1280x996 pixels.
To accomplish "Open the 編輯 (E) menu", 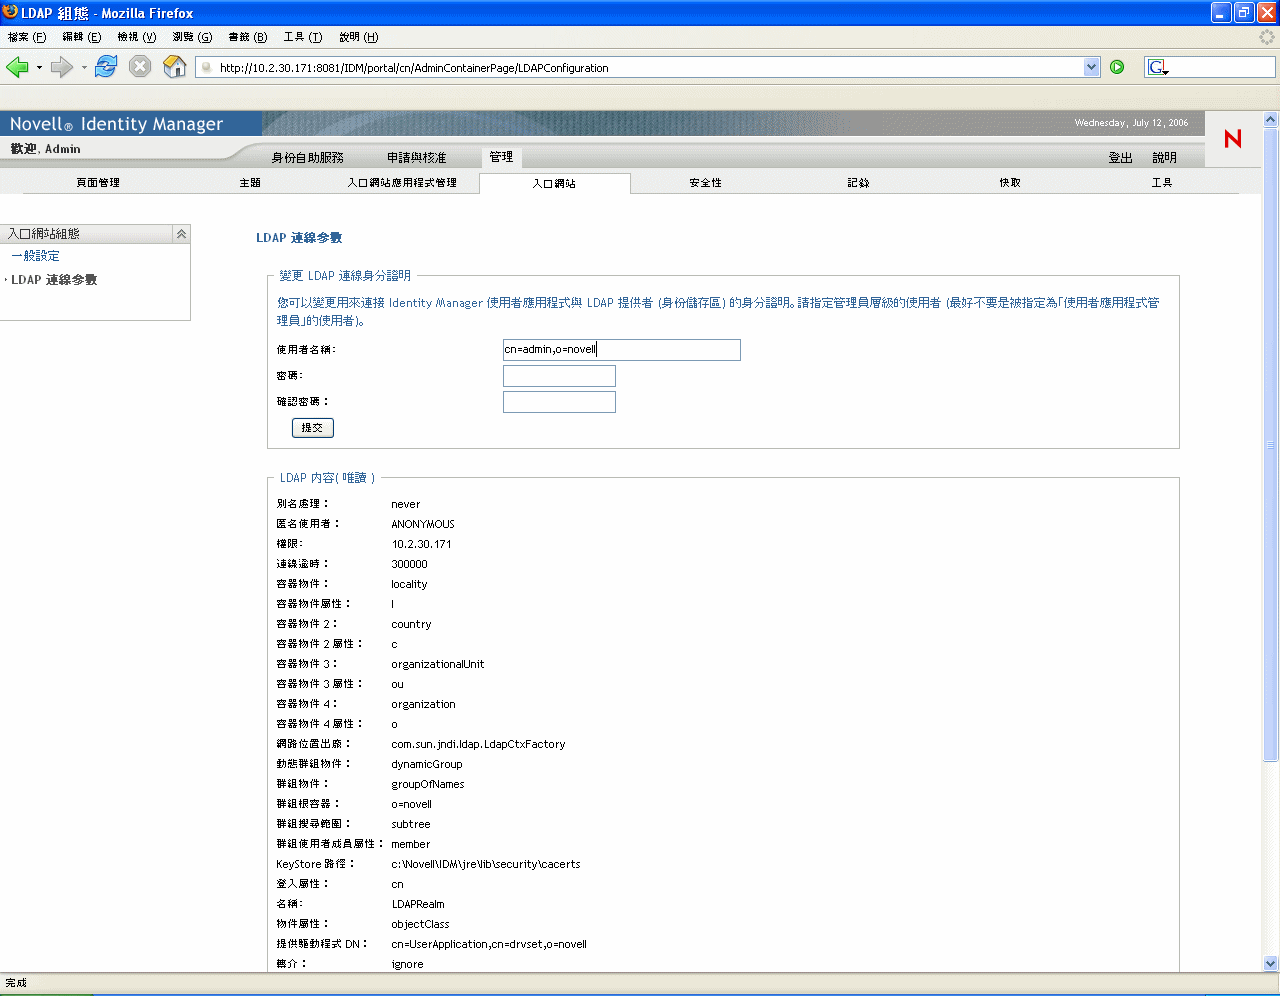I will point(82,37).
